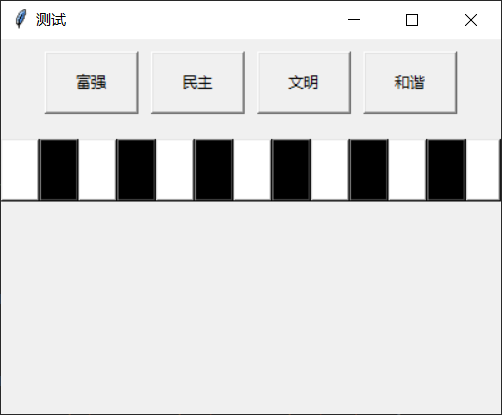Click the 富强 button
Viewport: 502px width, 415px height.
92,83
